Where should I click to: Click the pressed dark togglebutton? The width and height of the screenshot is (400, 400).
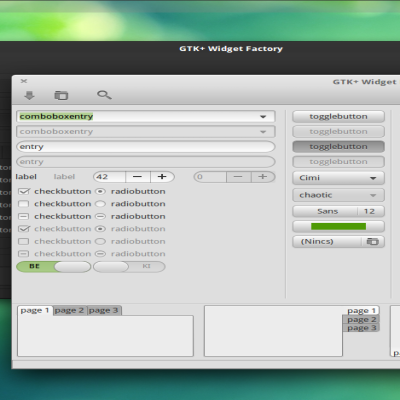click(338, 147)
